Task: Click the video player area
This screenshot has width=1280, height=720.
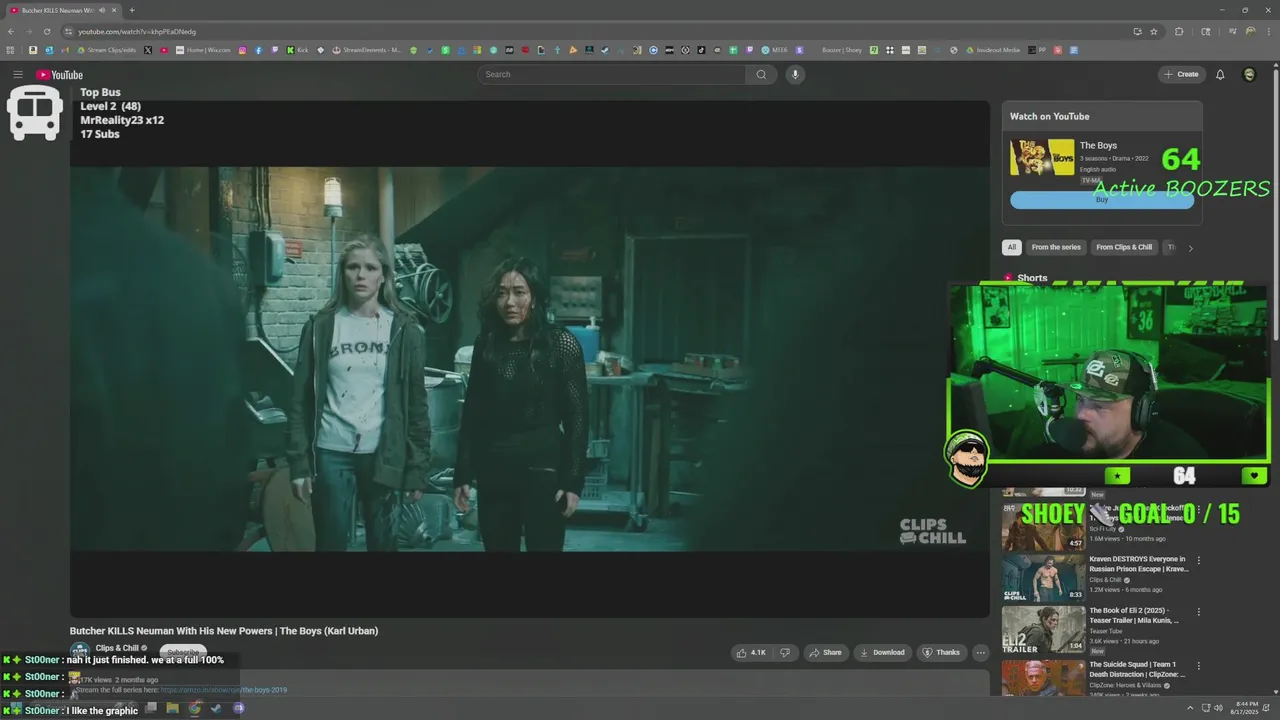Action: (x=529, y=358)
